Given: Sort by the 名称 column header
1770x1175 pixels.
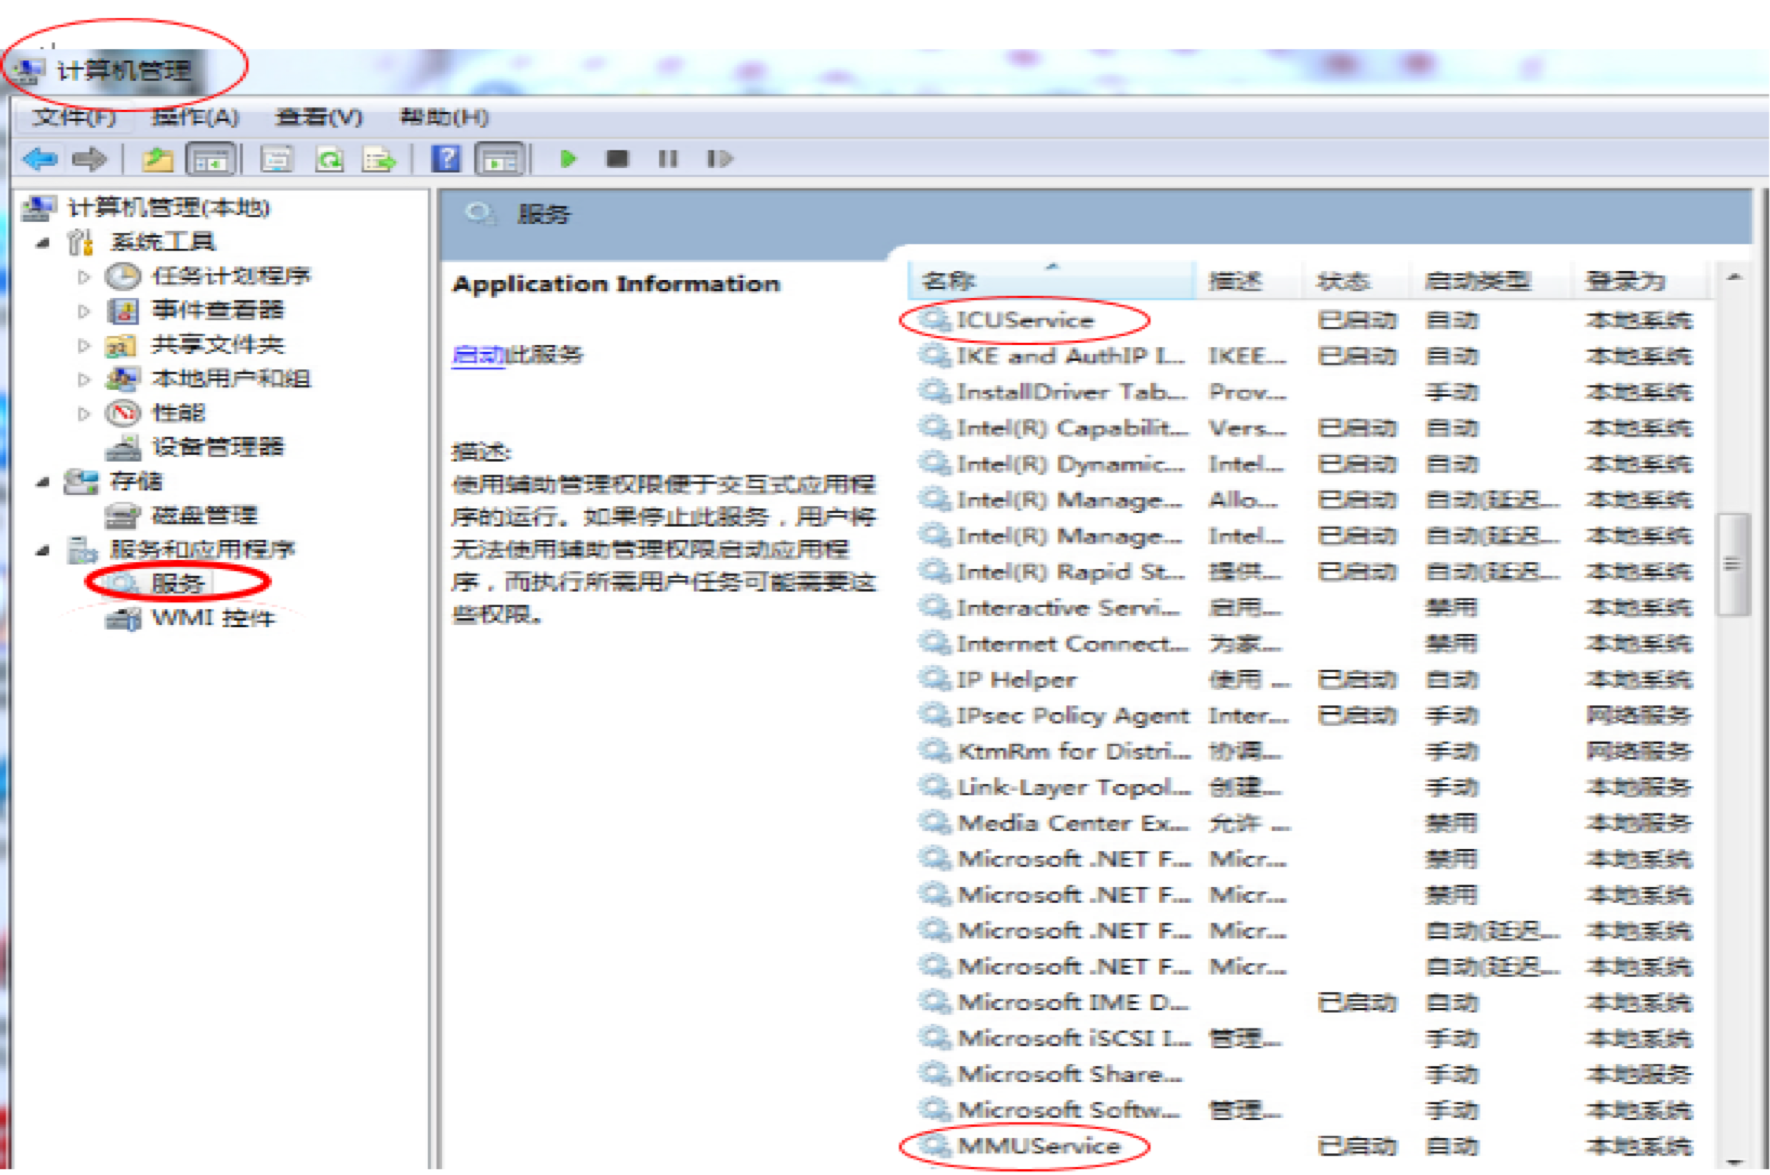Looking at the screenshot, I should pyautogui.click(x=1051, y=281).
